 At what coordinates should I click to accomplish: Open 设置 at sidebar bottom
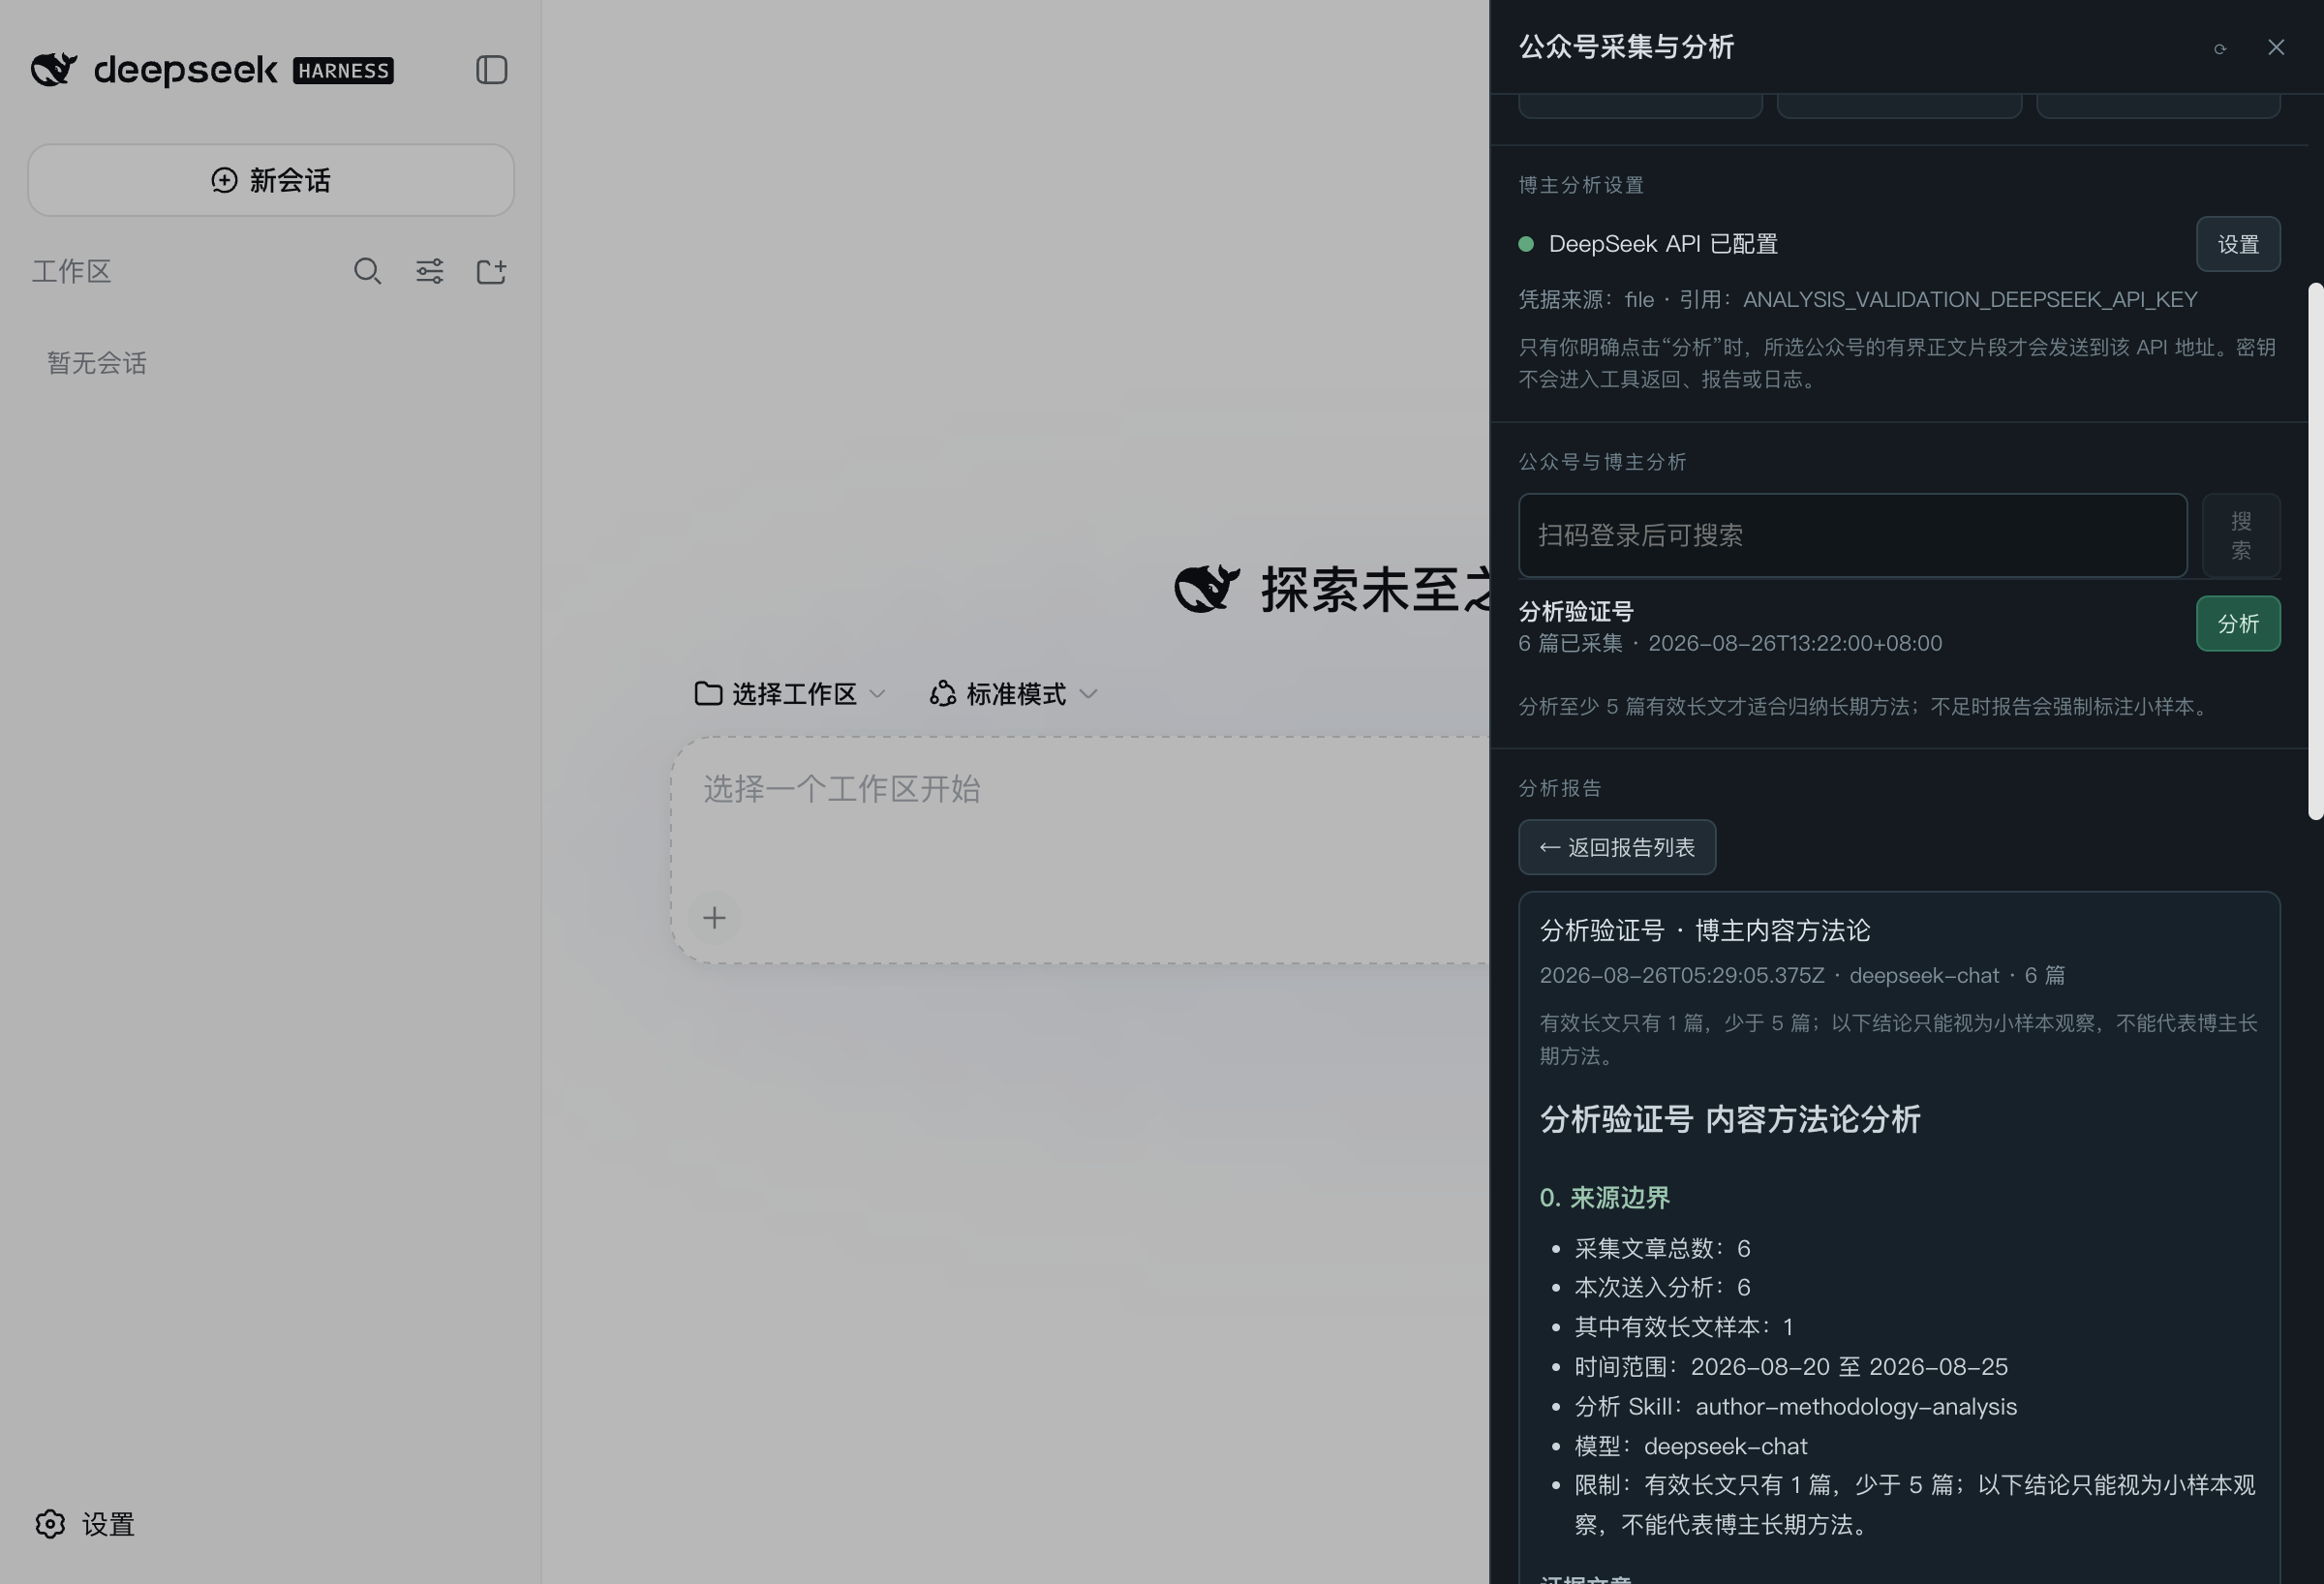point(85,1524)
